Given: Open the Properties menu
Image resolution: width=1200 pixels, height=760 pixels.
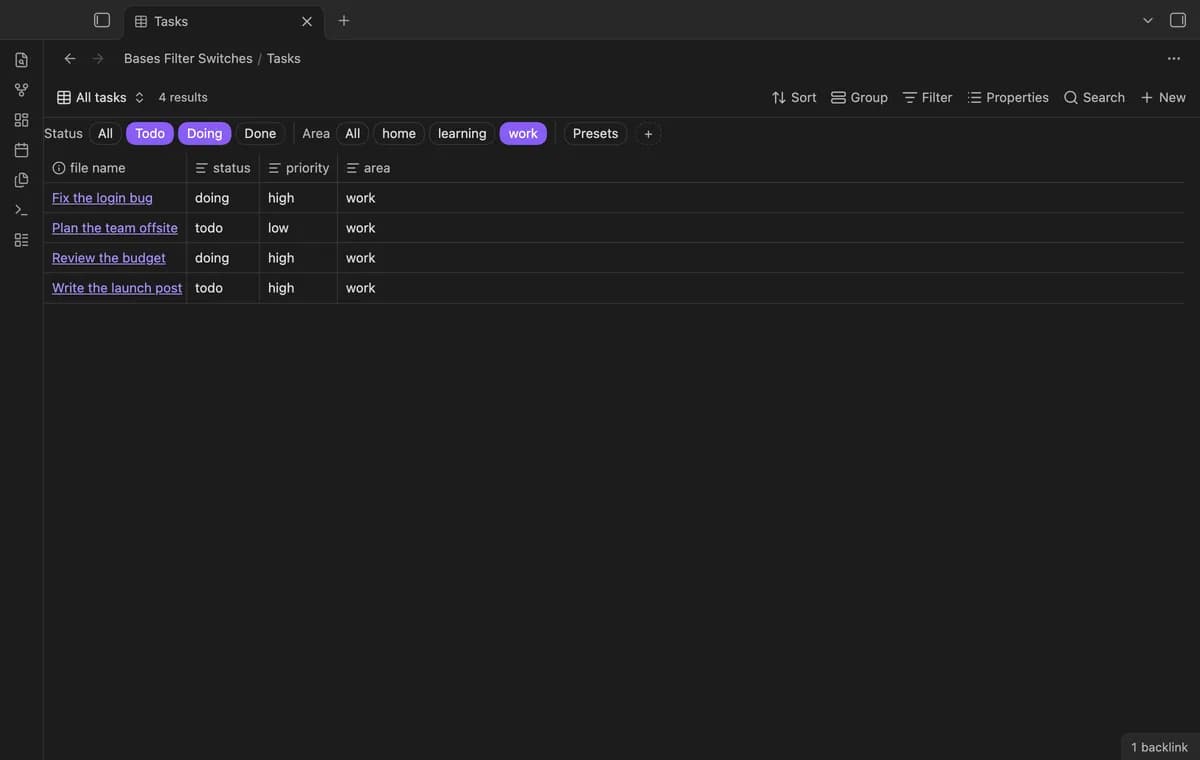Looking at the screenshot, I should (x=1008, y=97).
